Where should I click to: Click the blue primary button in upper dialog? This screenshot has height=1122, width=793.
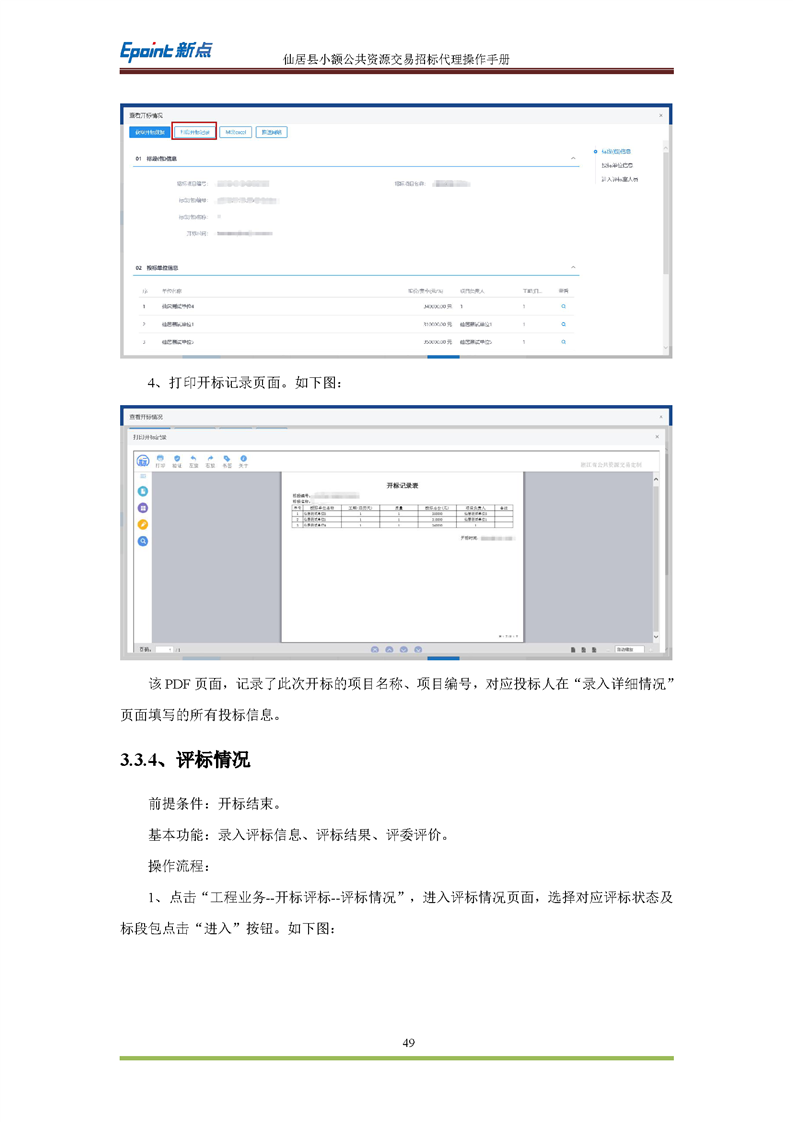[x=150, y=132]
